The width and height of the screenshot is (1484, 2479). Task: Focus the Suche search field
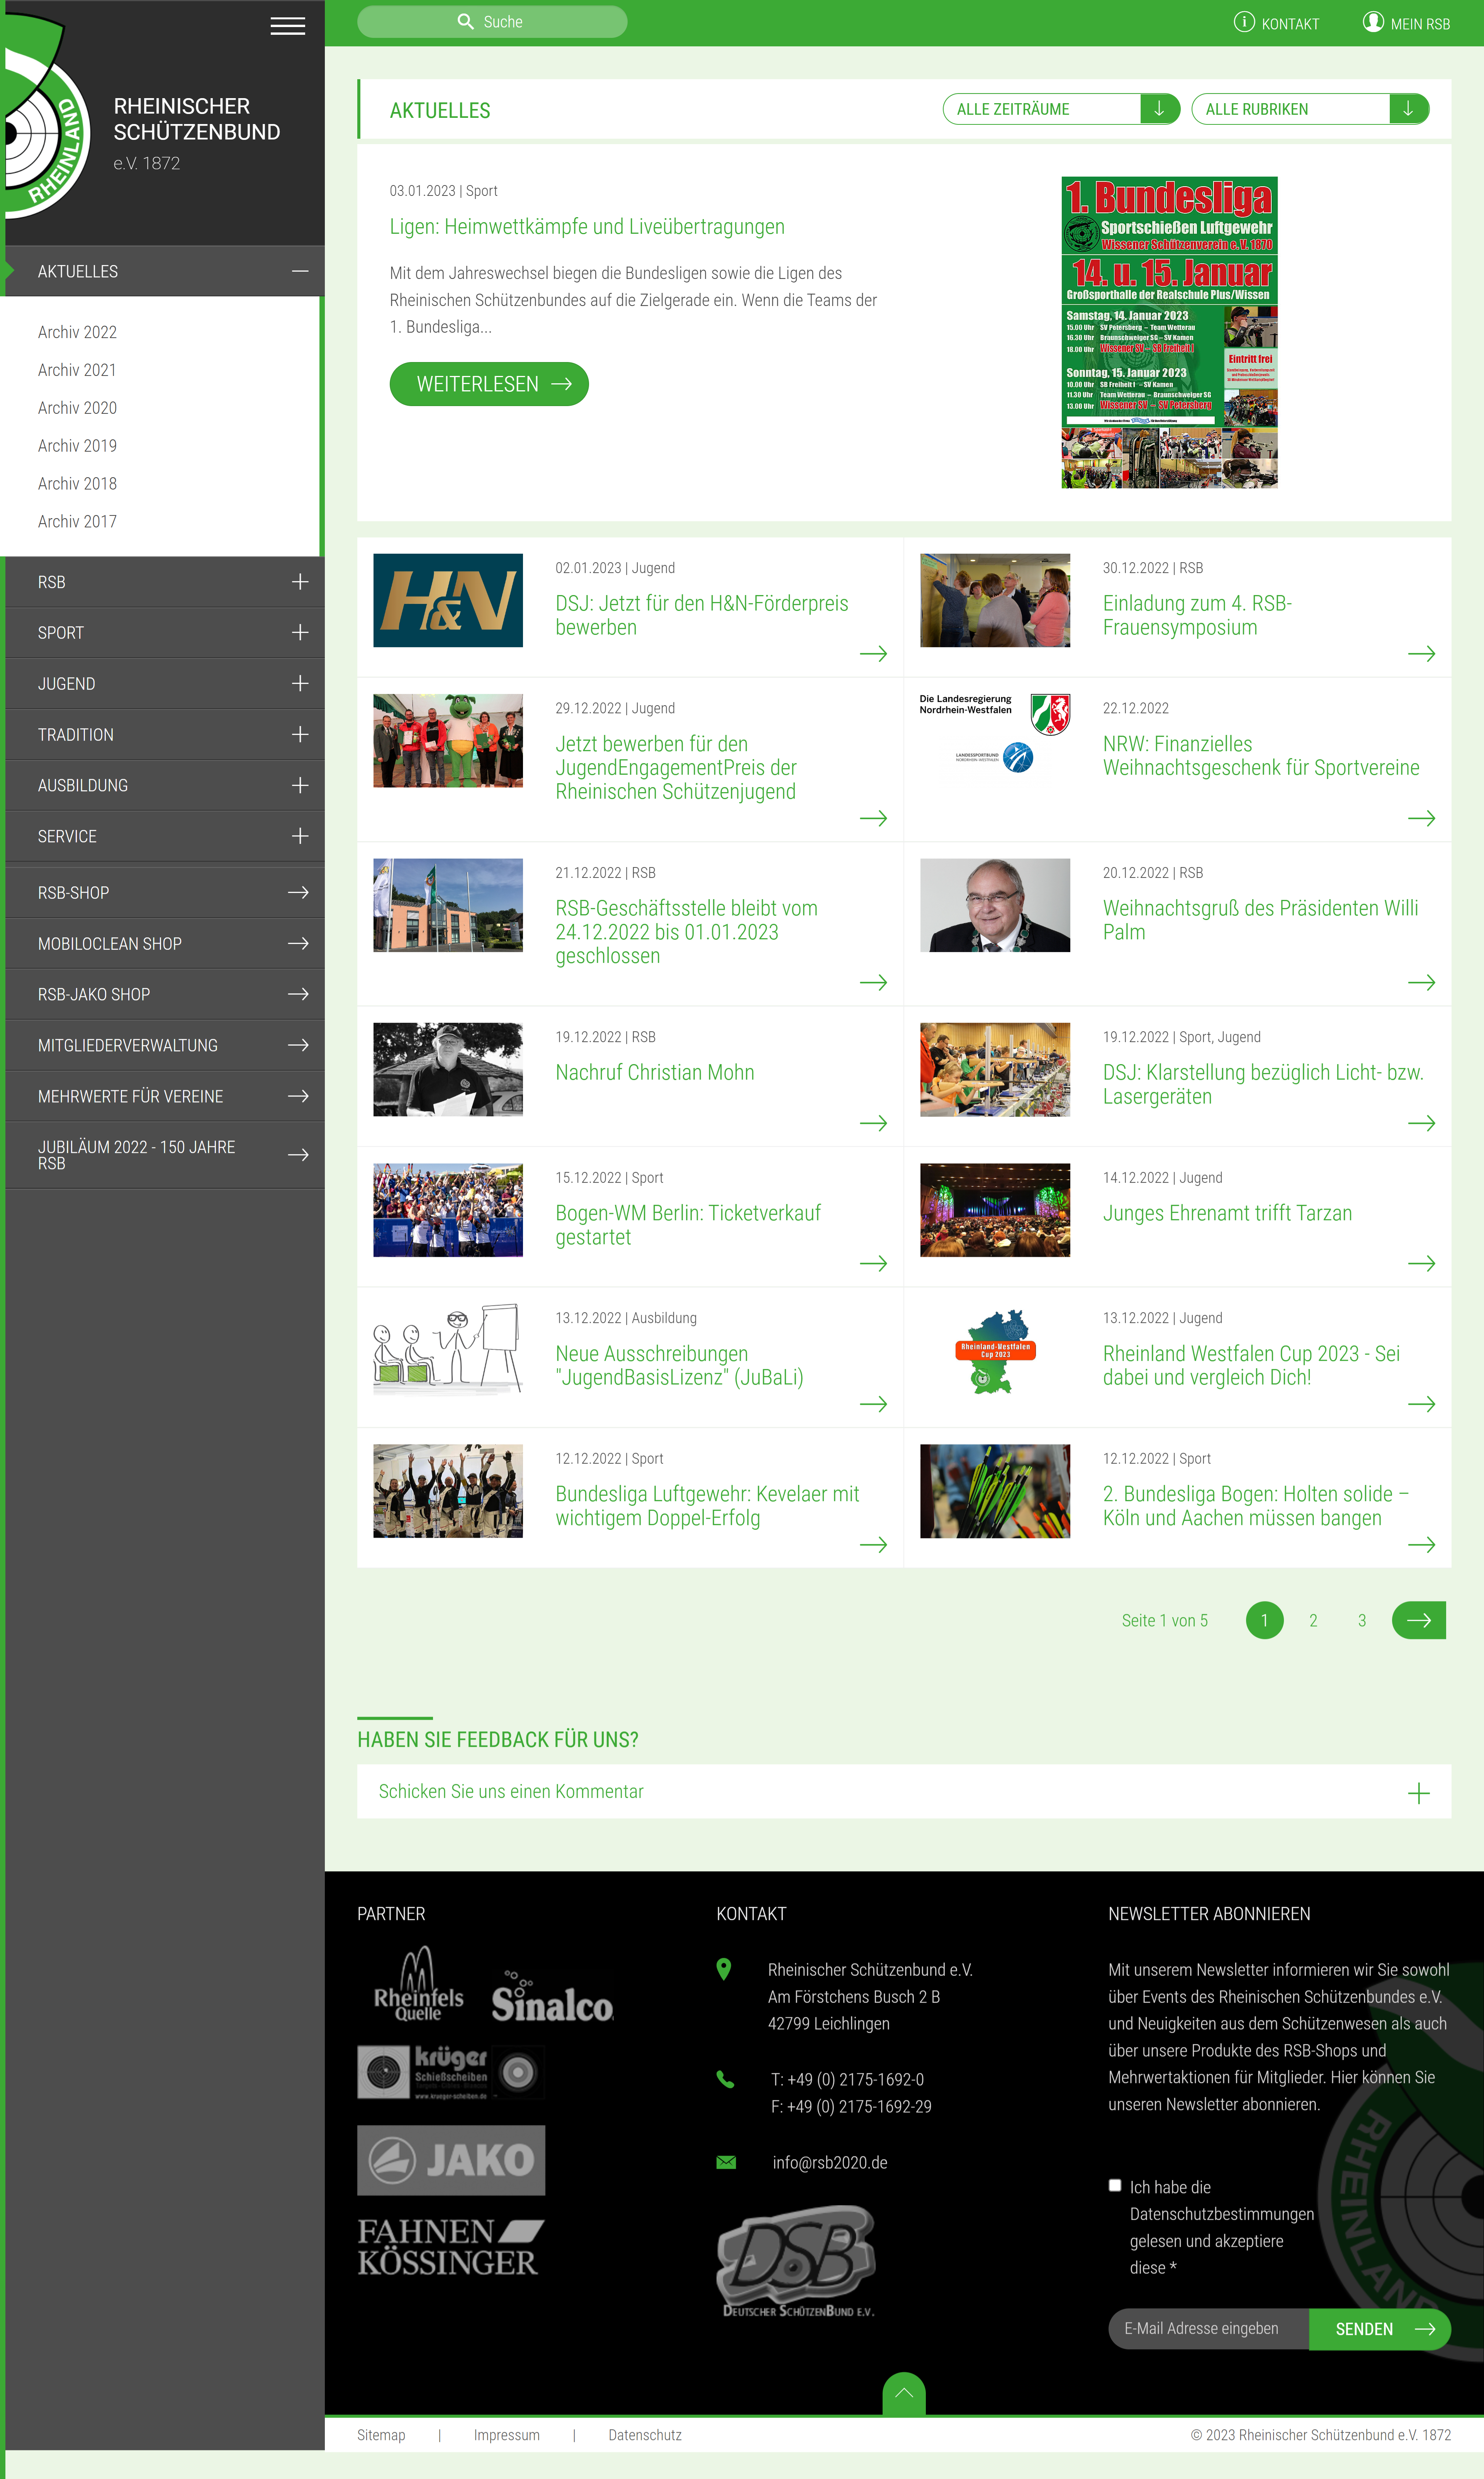click(x=492, y=22)
